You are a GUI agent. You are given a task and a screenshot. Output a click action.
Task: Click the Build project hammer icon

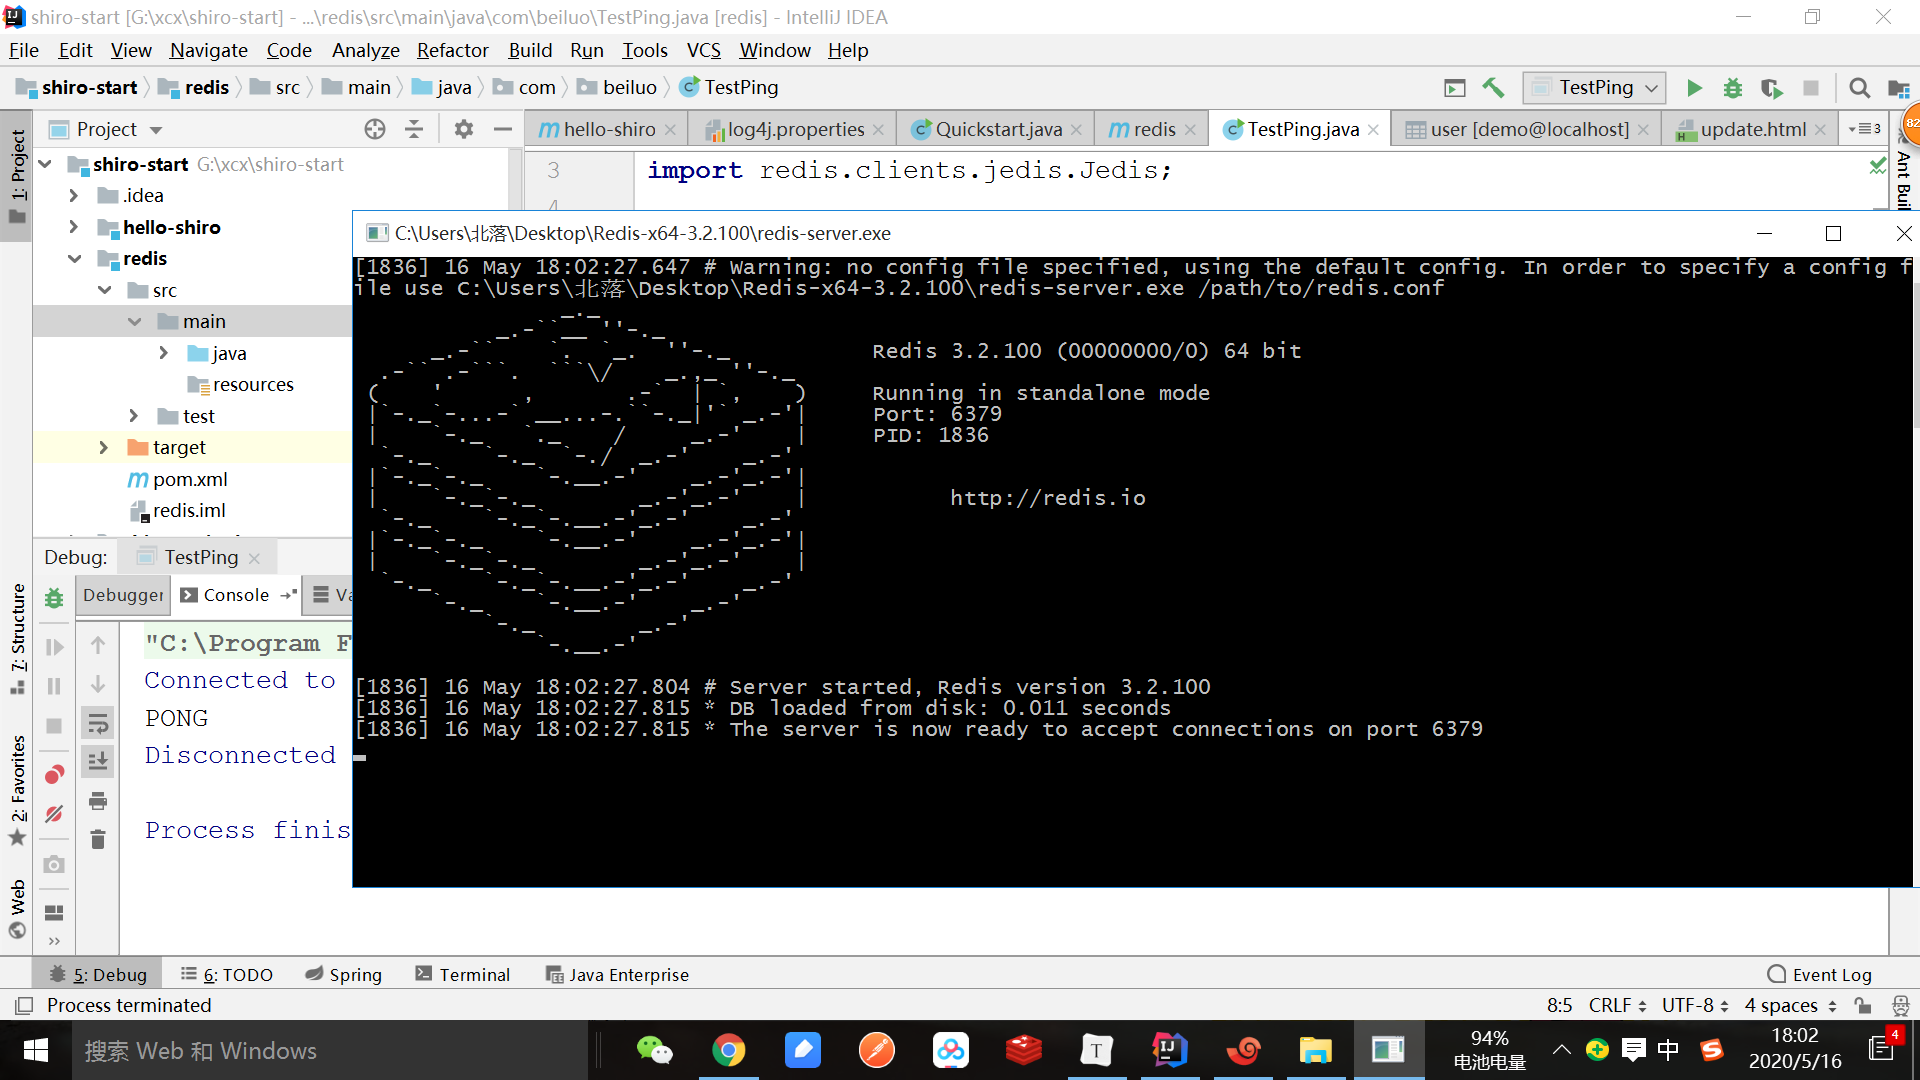coord(1493,88)
